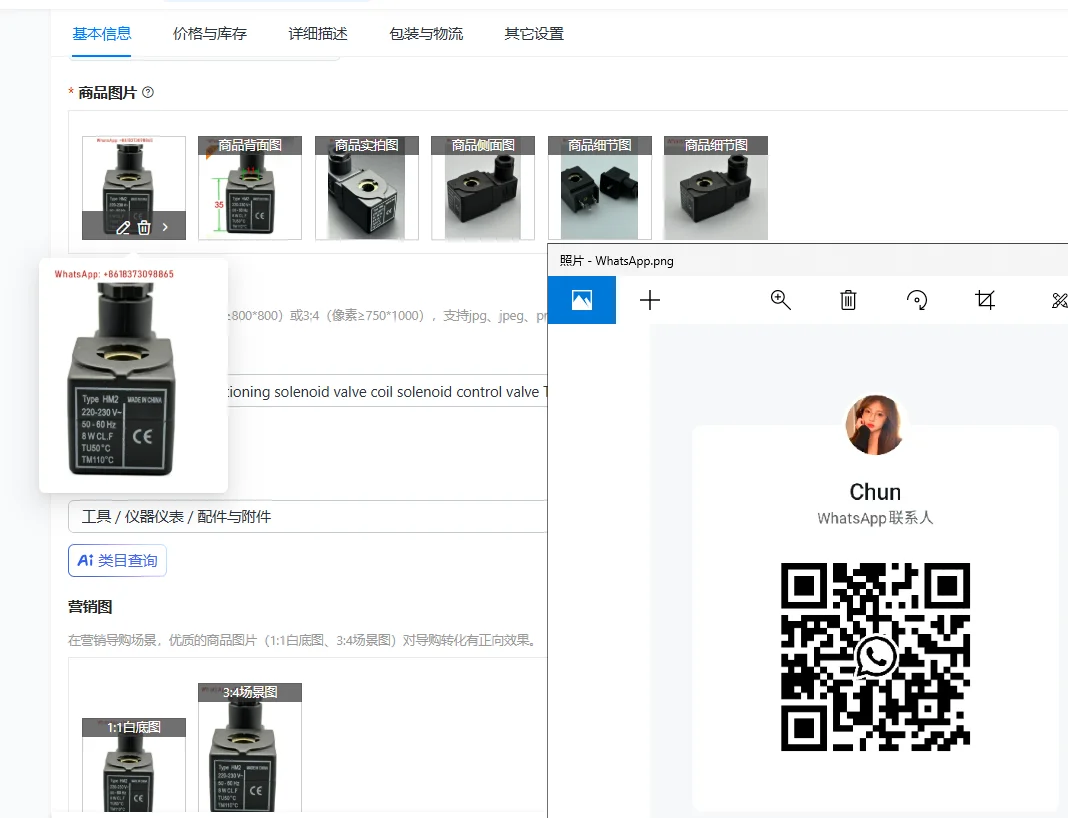1068x818 pixels.
Task: Switch to the 基本信息 tab
Action: tap(101, 33)
